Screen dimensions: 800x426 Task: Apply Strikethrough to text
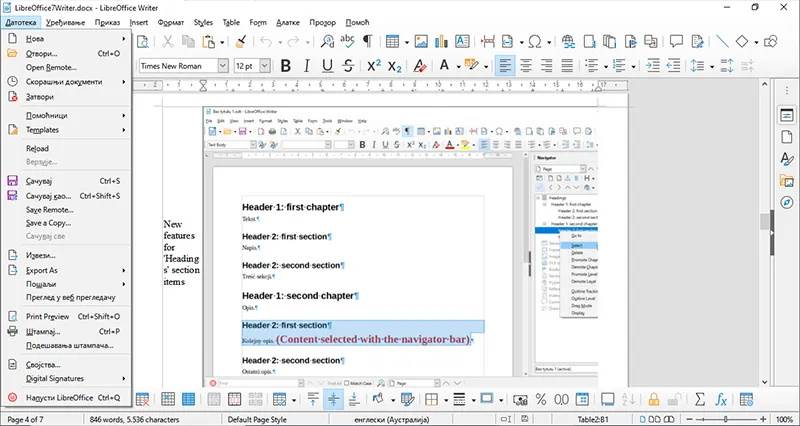(x=348, y=66)
